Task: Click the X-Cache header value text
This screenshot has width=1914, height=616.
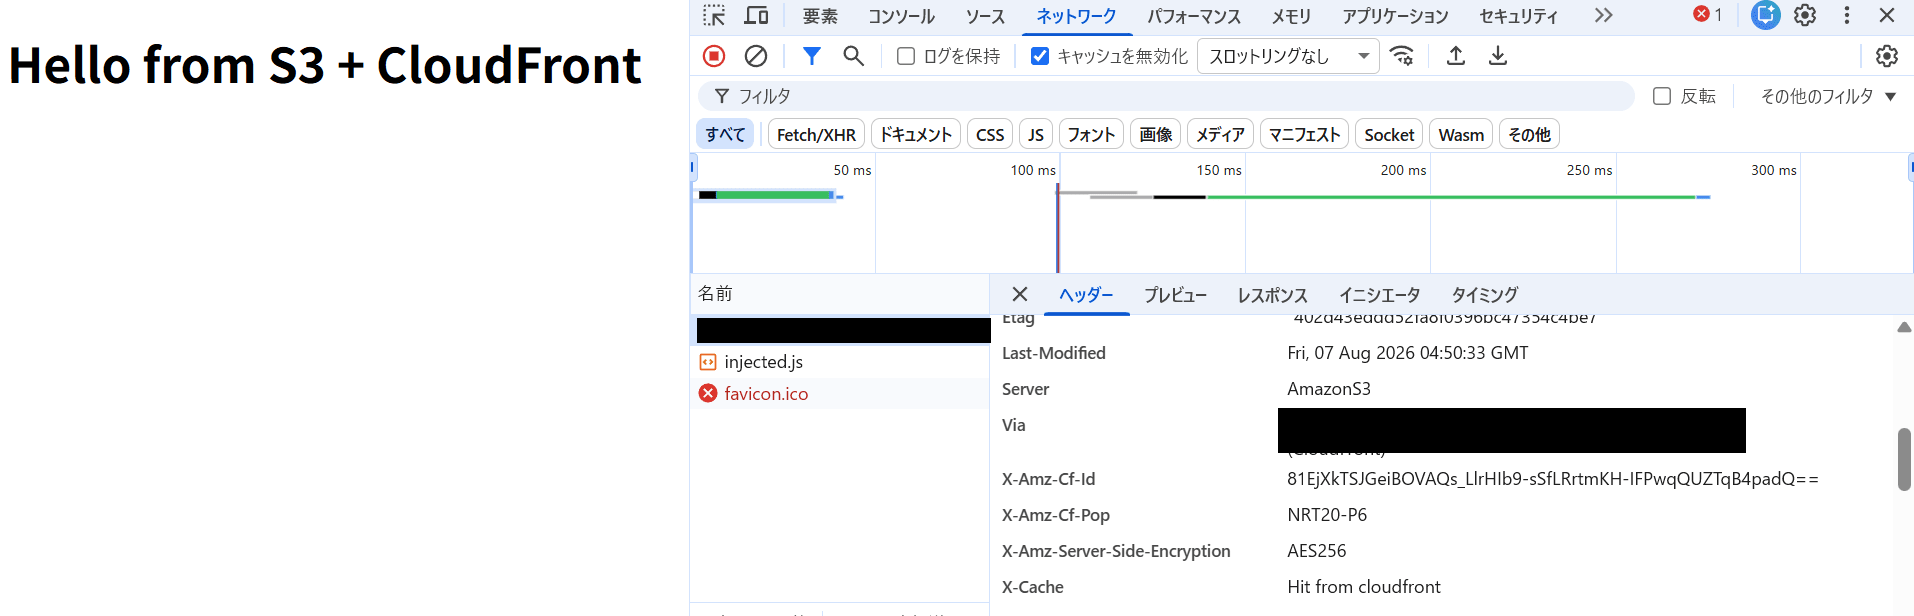Action: click(x=1364, y=587)
